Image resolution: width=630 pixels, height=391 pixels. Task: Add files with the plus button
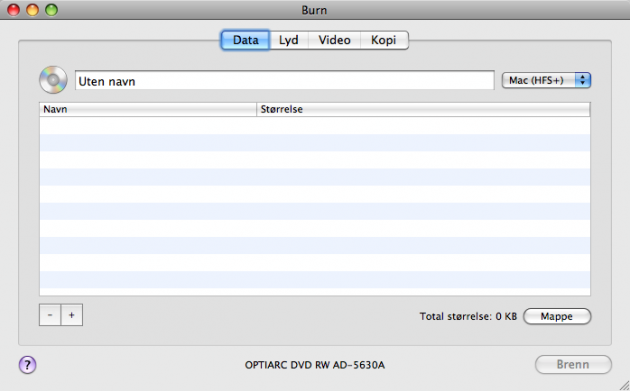pos(72,315)
